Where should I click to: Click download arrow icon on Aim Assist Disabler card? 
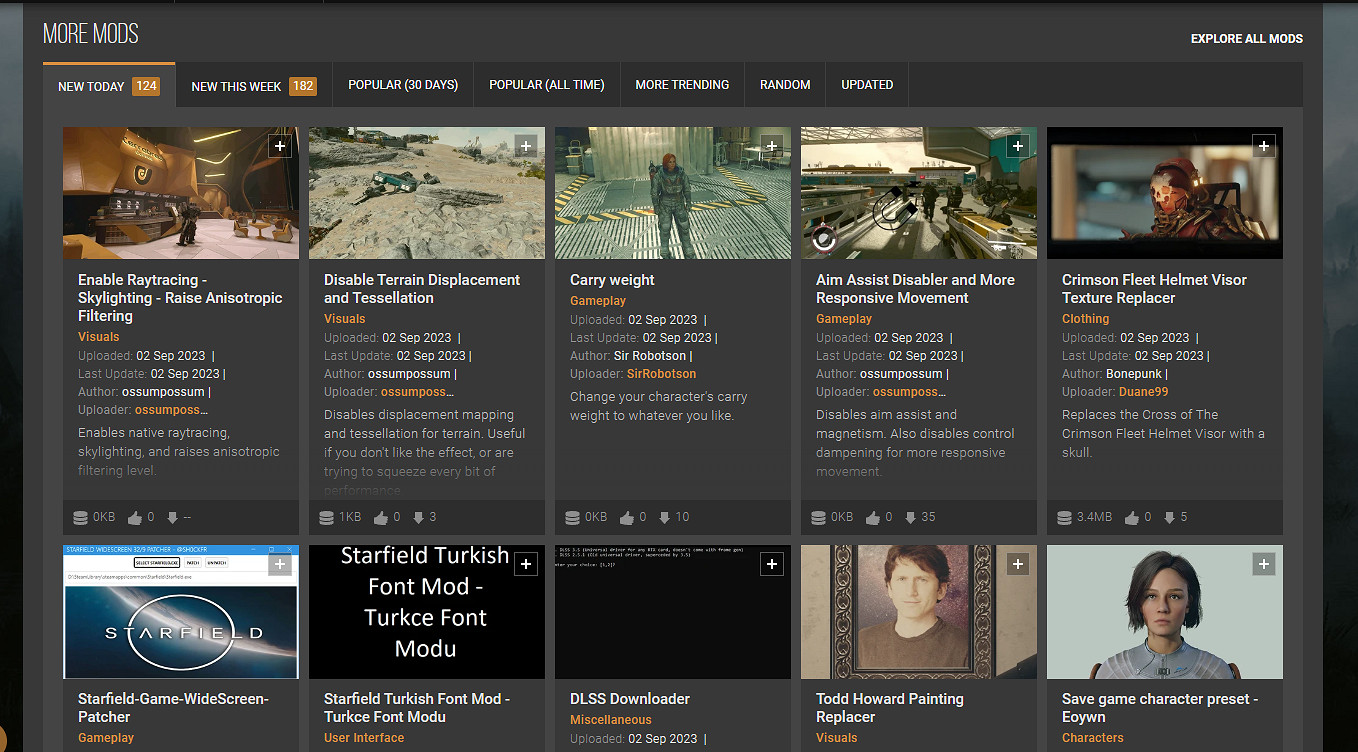pos(911,518)
